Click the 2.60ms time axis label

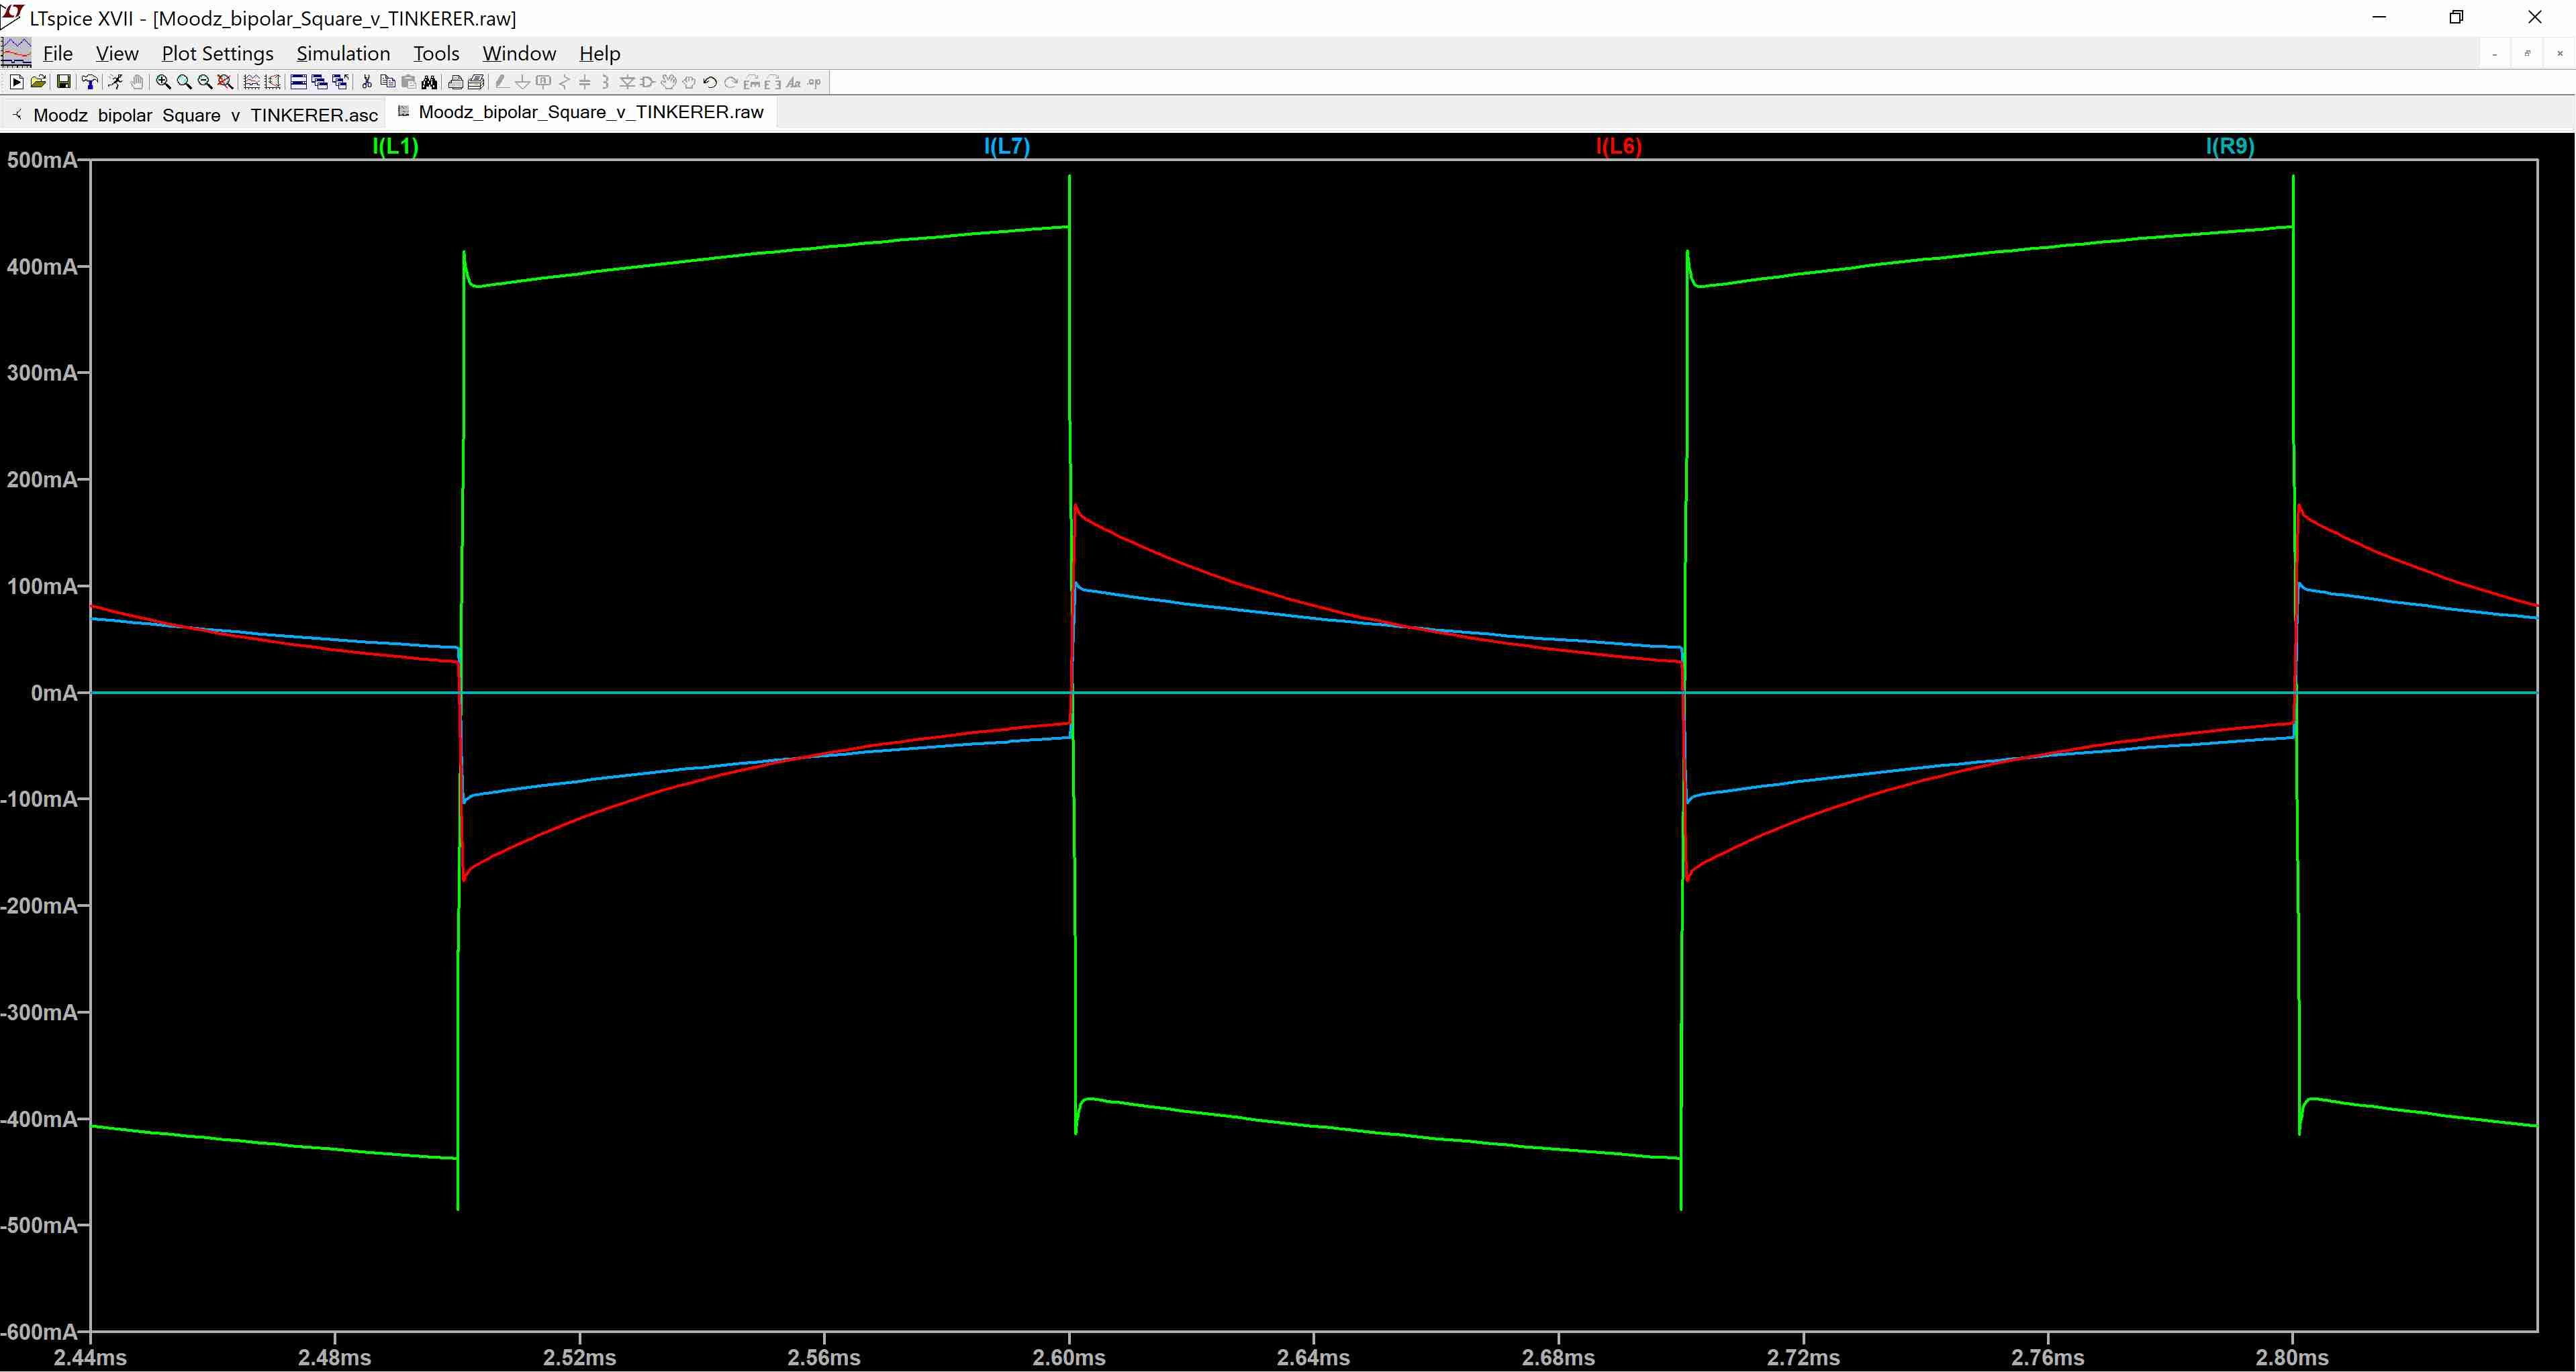coord(1069,1357)
